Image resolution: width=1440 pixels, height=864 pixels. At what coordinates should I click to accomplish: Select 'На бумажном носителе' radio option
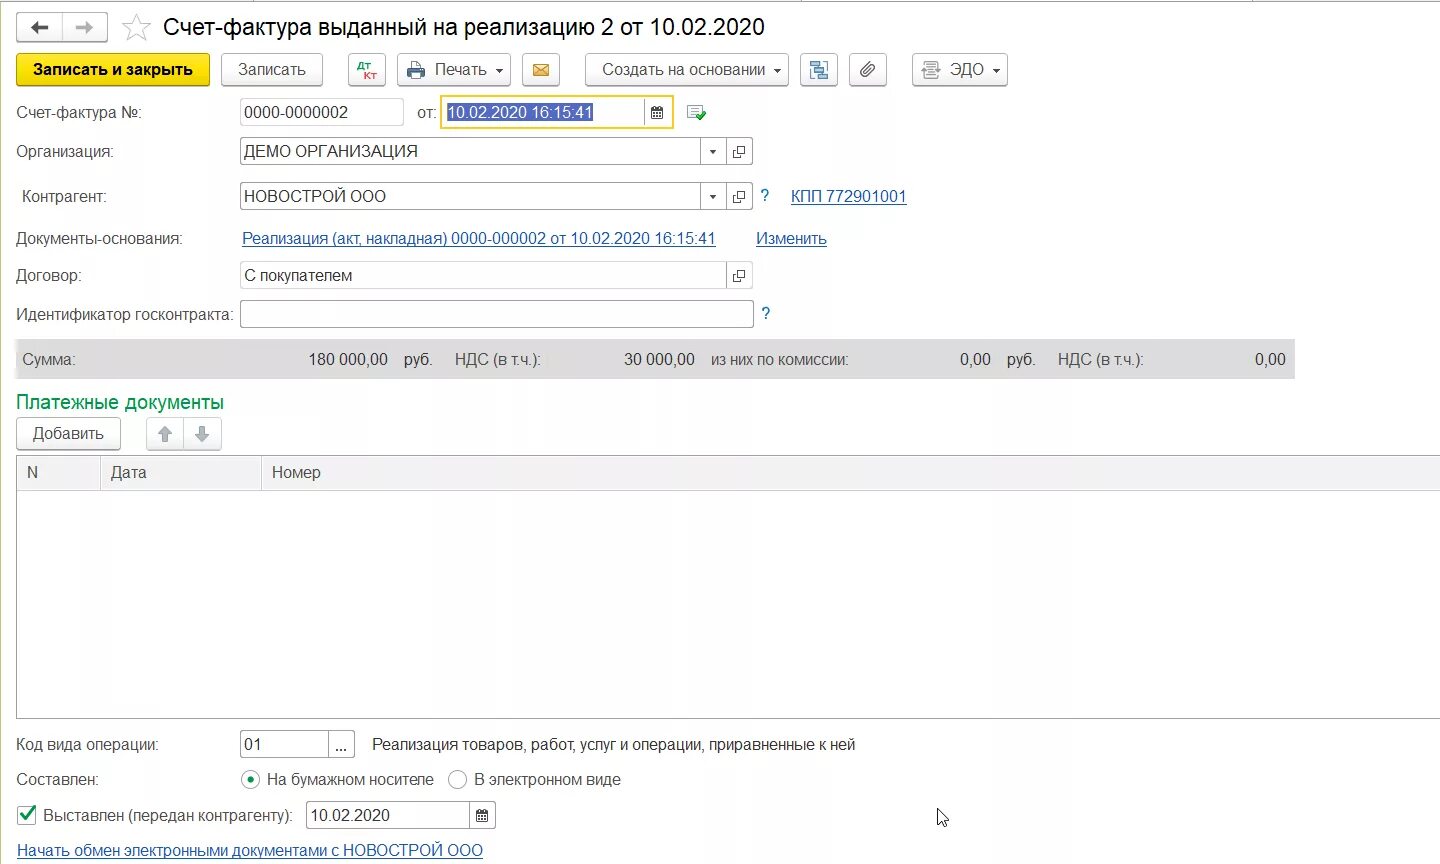(250, 780)
